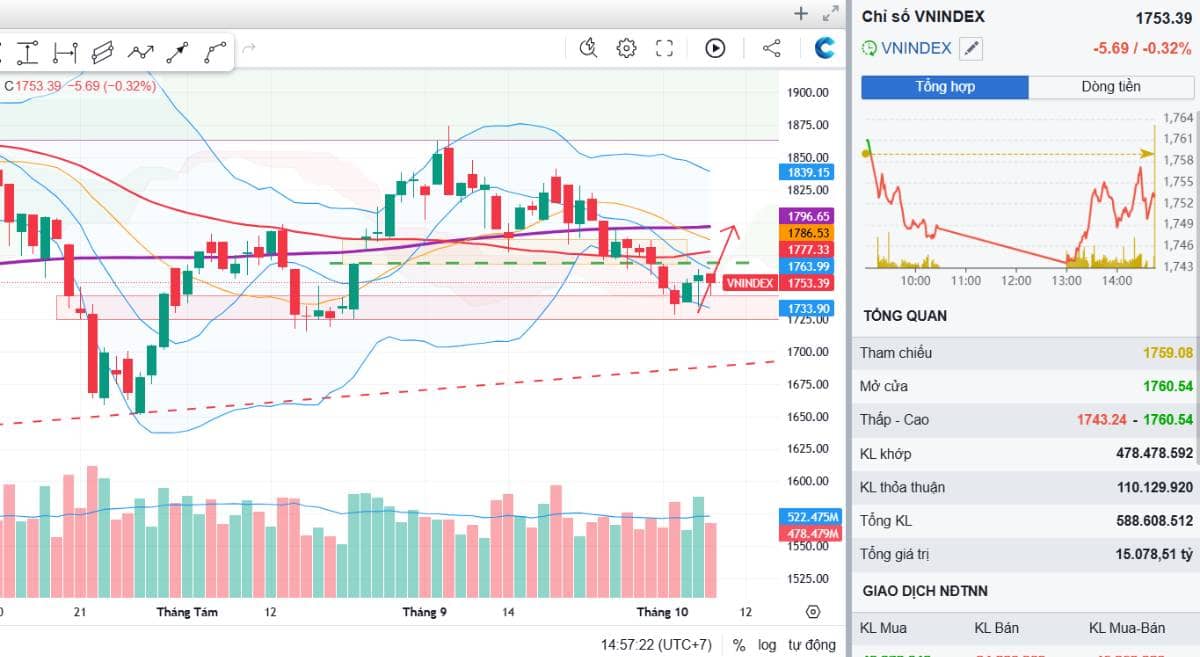Click the Mở cửa value 1760.54

point(1168,386)
